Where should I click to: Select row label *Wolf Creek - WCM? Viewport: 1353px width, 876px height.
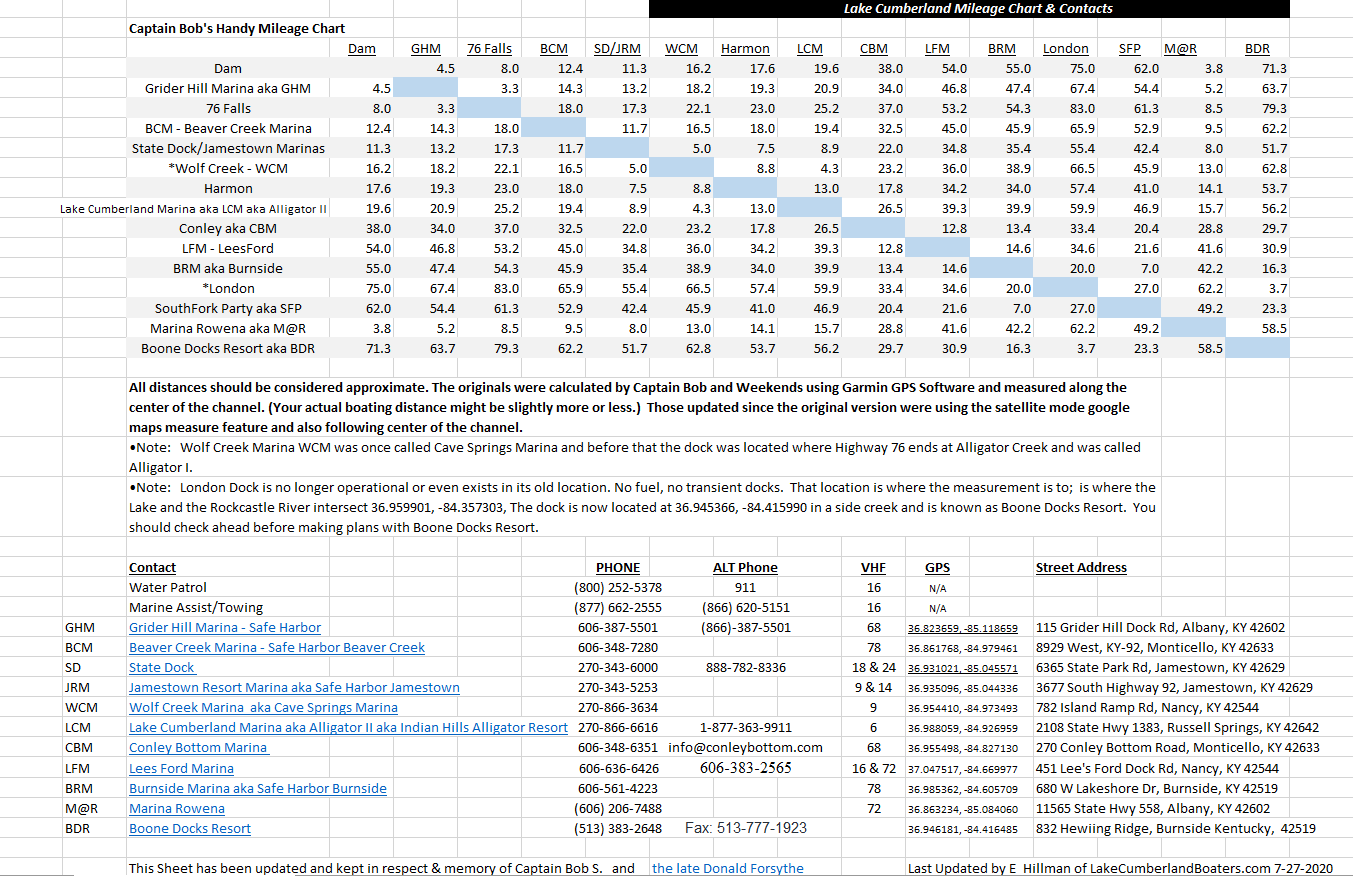tap(228, 169)
